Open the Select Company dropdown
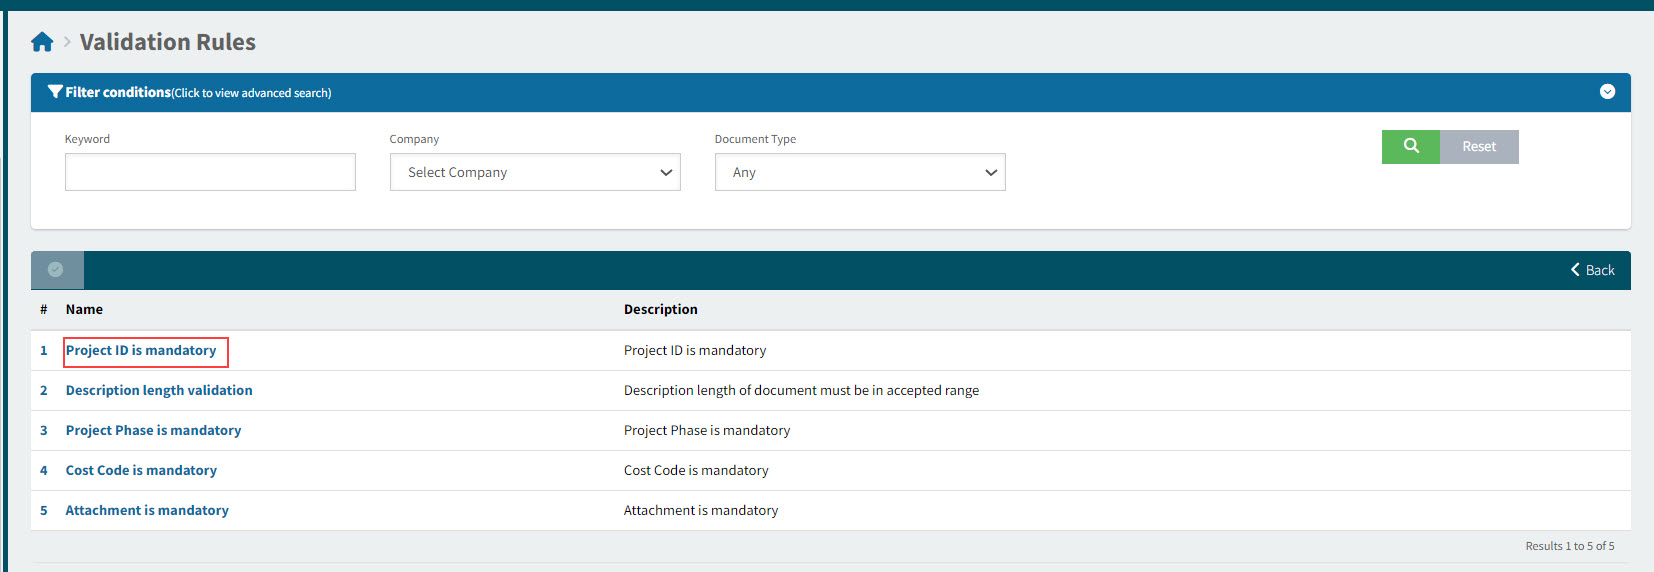 [535, 172]
